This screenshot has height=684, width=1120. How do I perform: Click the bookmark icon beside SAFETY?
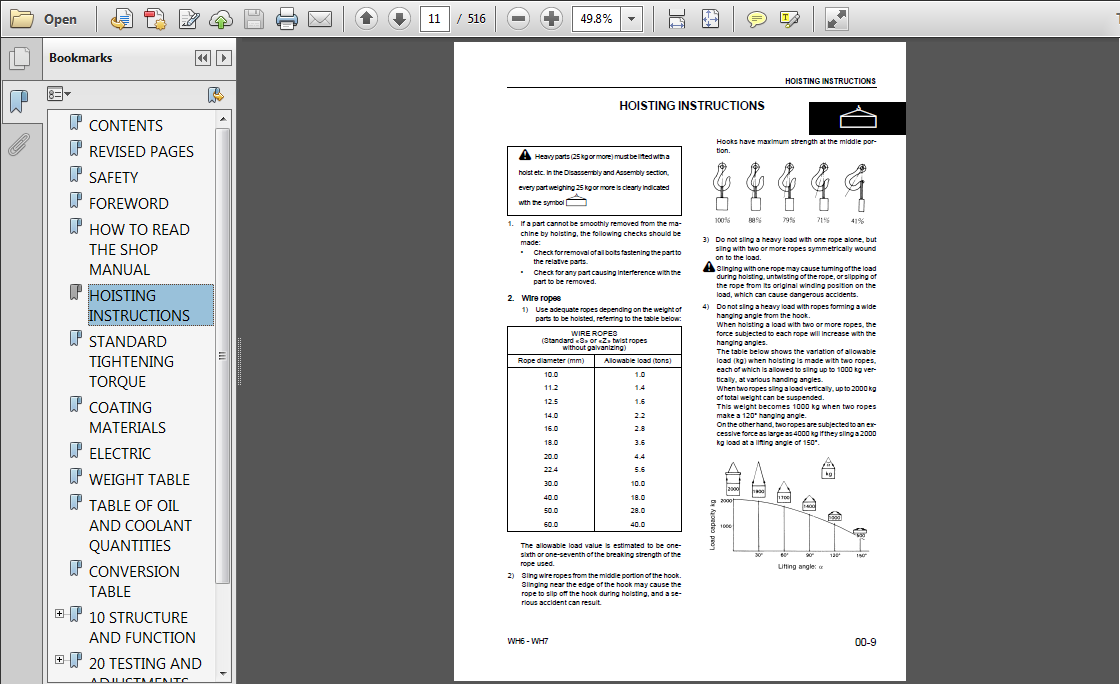point(76,175)
